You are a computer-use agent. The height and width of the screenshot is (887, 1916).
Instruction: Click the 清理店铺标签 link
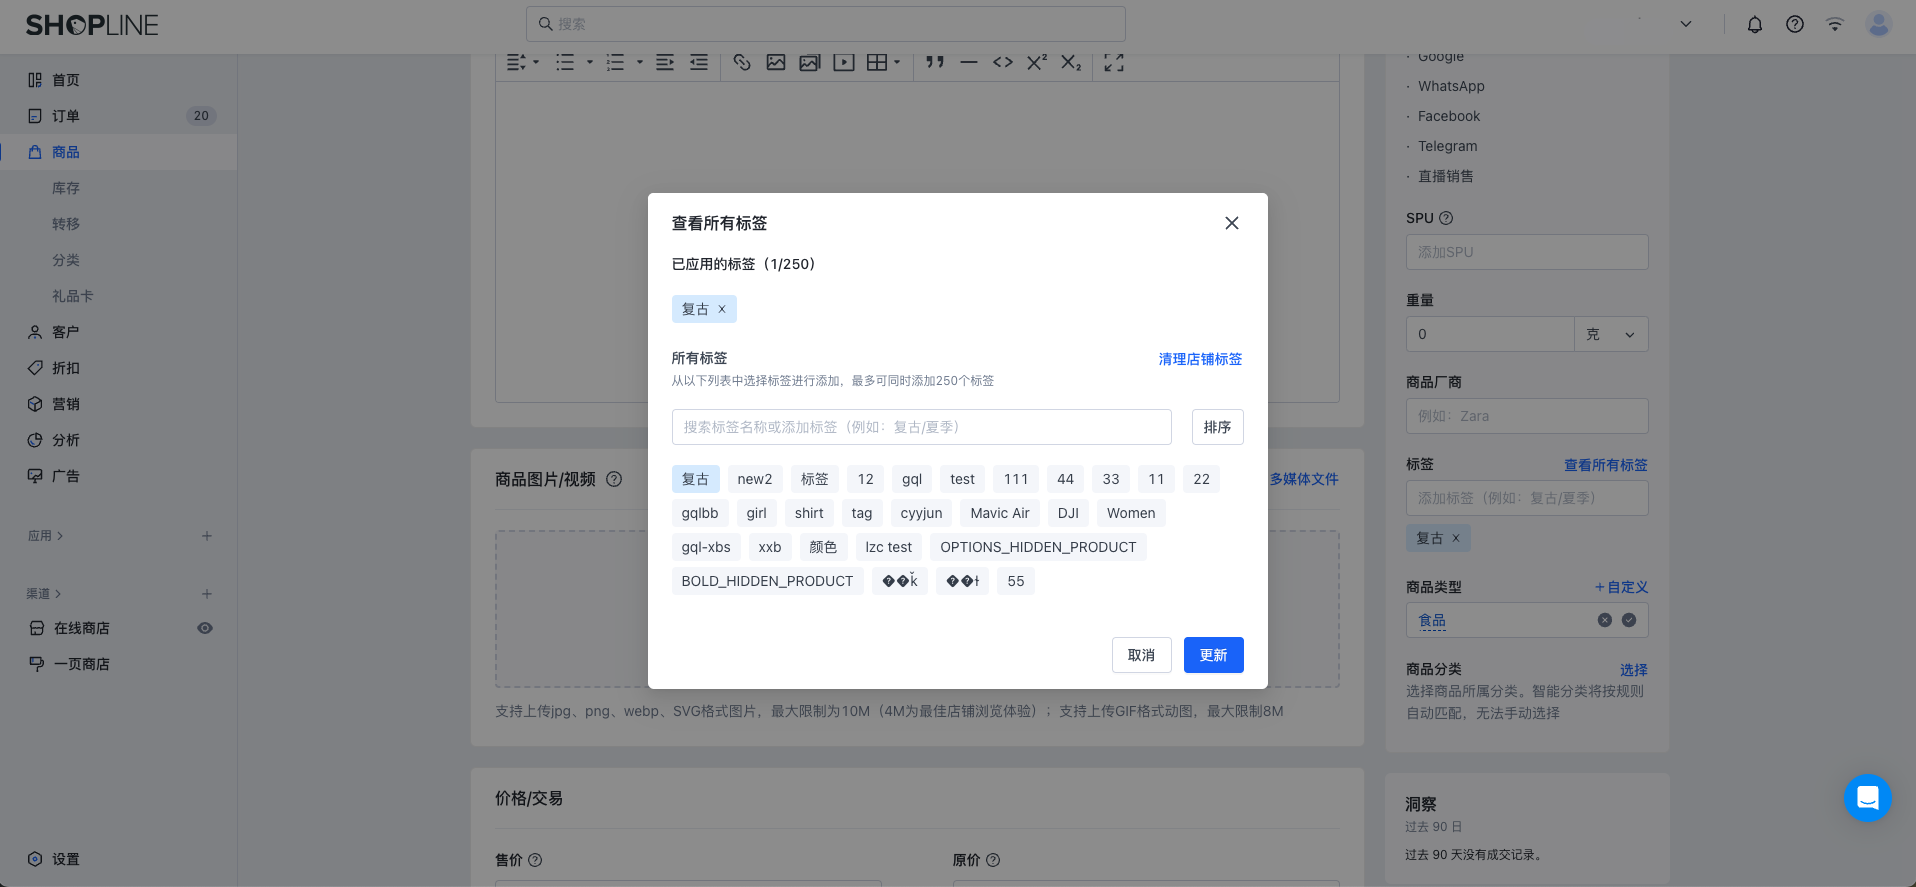pos(1200,359)
